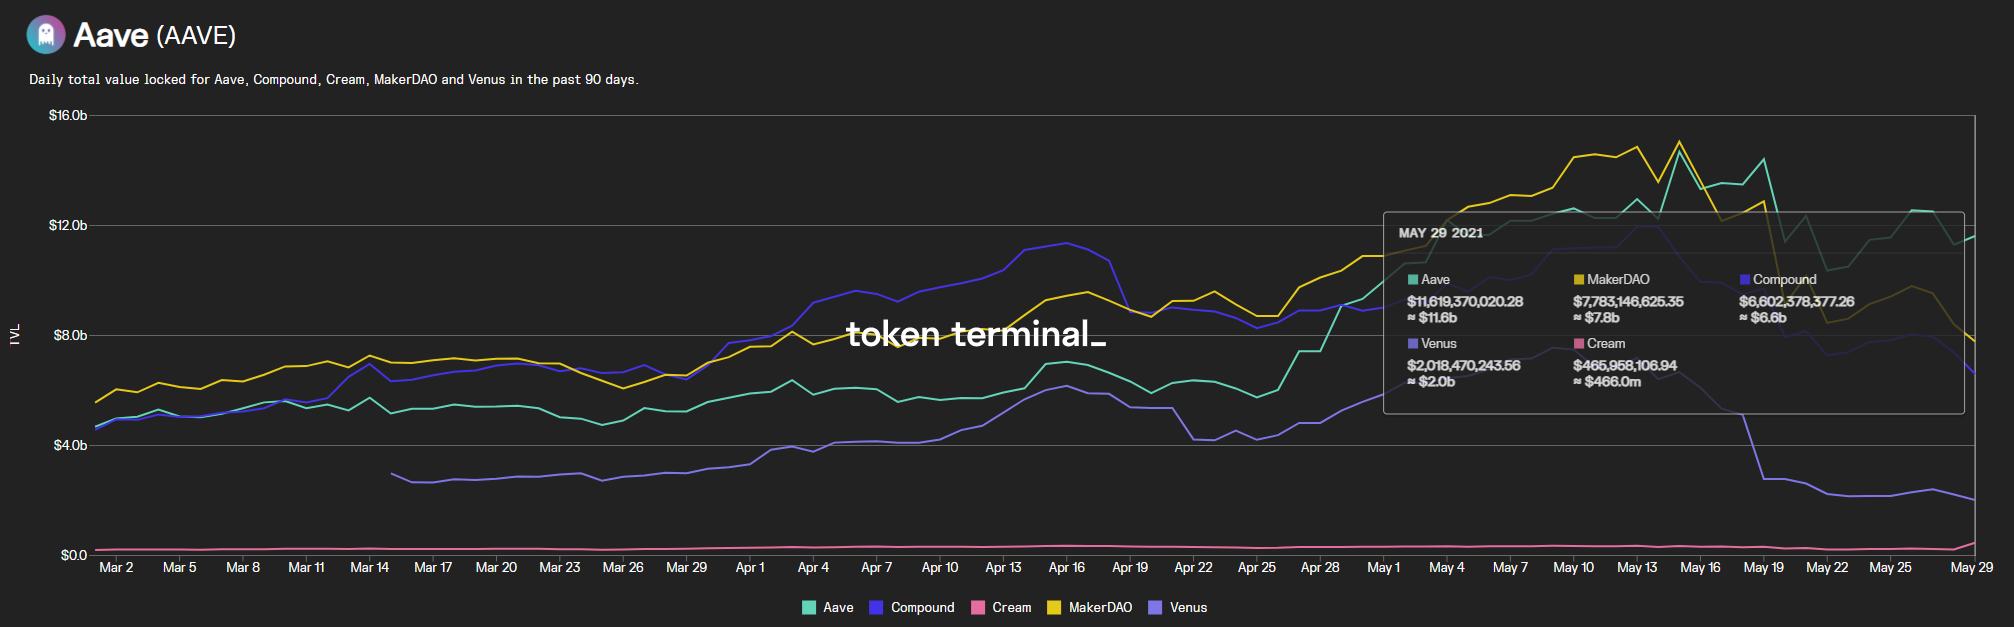Toggle the Aave series in the legend
Screen dimensions: 2014x627
pyautogui.click(x=828, y=607)
